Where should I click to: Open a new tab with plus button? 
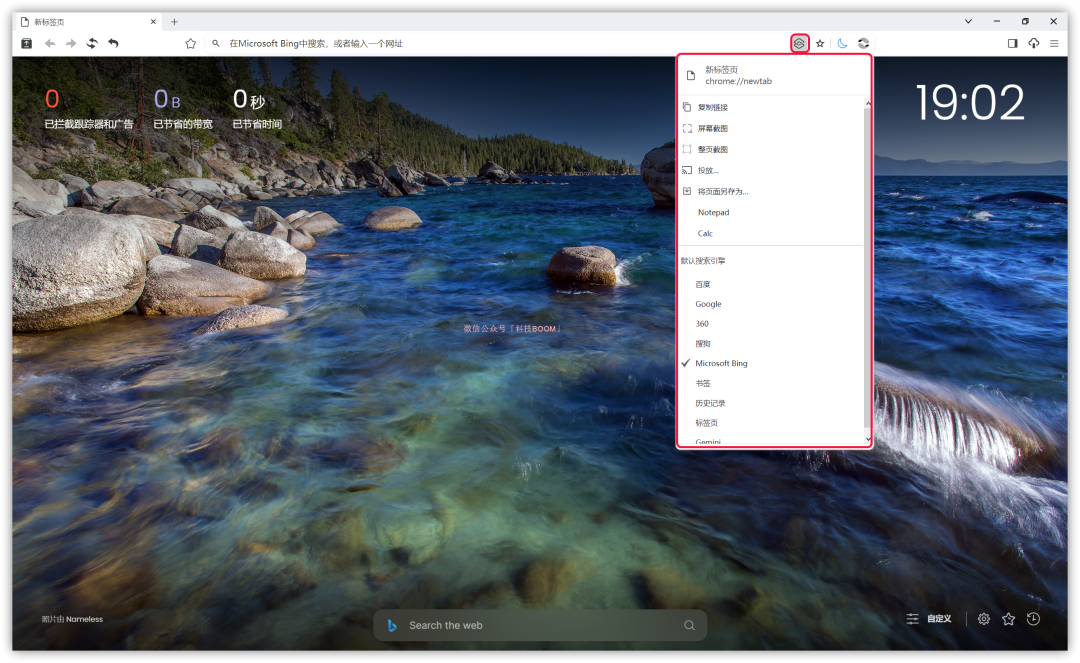click(174, 22)
